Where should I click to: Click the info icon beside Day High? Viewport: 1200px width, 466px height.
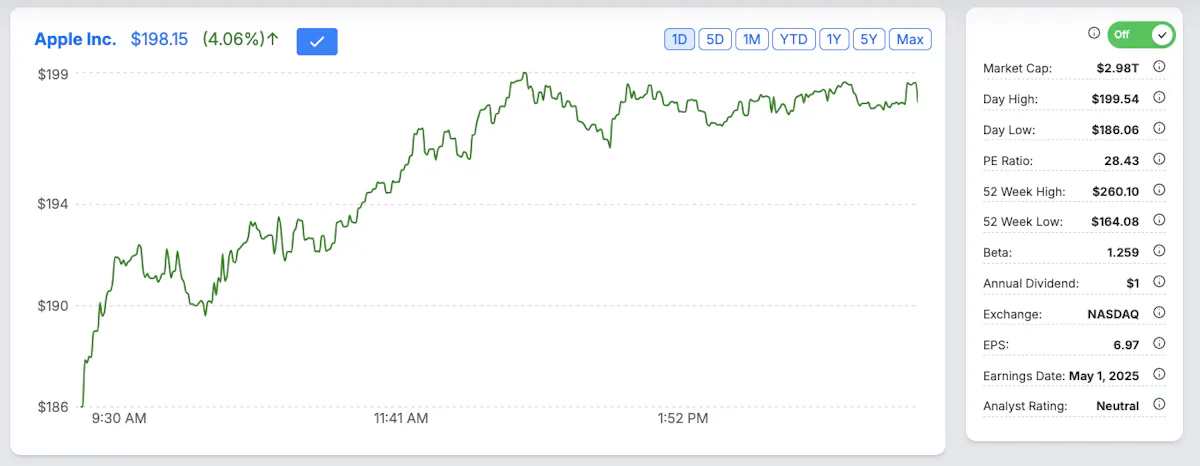point(1160,98)
